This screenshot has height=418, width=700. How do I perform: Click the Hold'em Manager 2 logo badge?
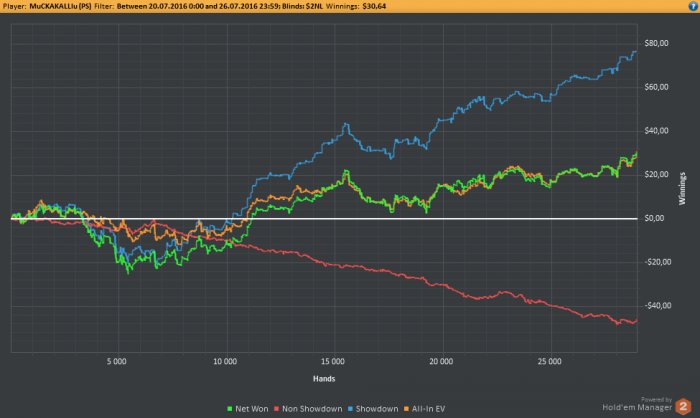(683, 406)
